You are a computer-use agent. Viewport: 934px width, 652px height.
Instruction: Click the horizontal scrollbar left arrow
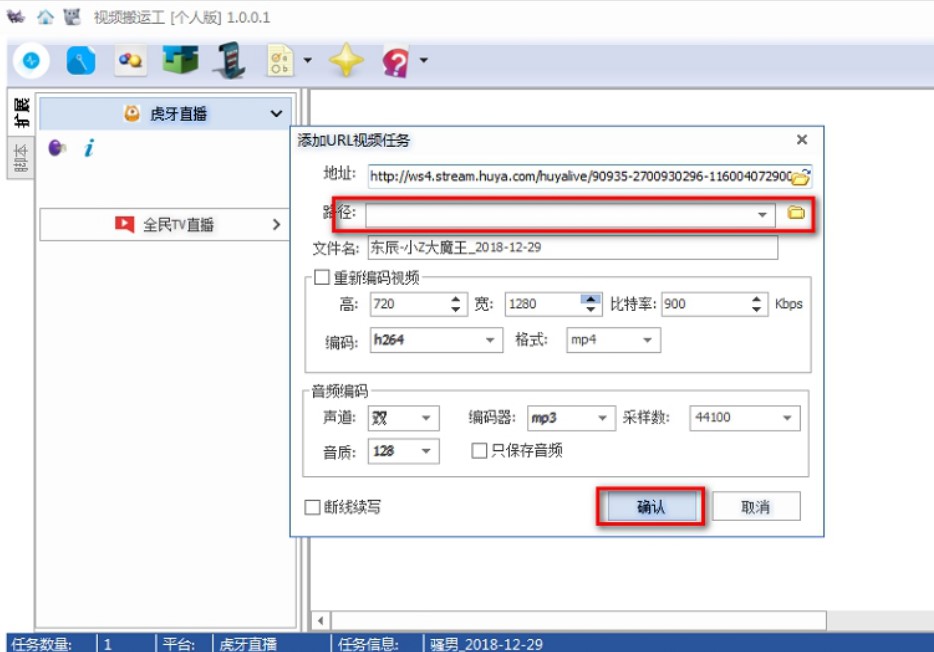320,621
